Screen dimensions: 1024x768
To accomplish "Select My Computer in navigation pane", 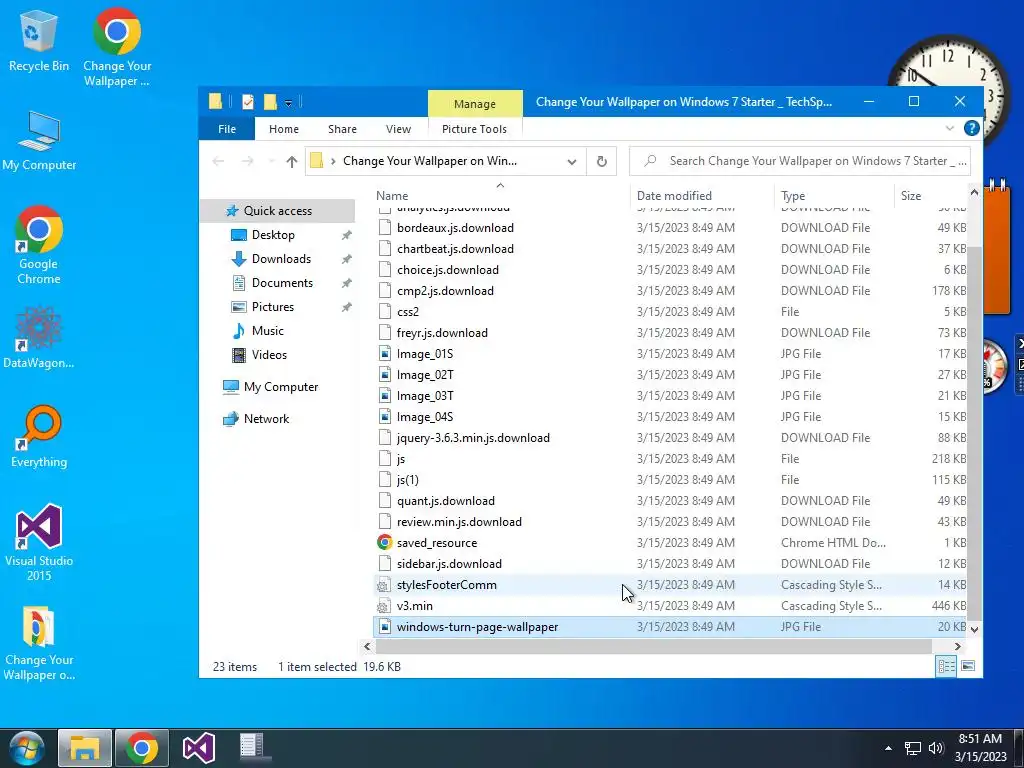I will [x=281, y=387].
